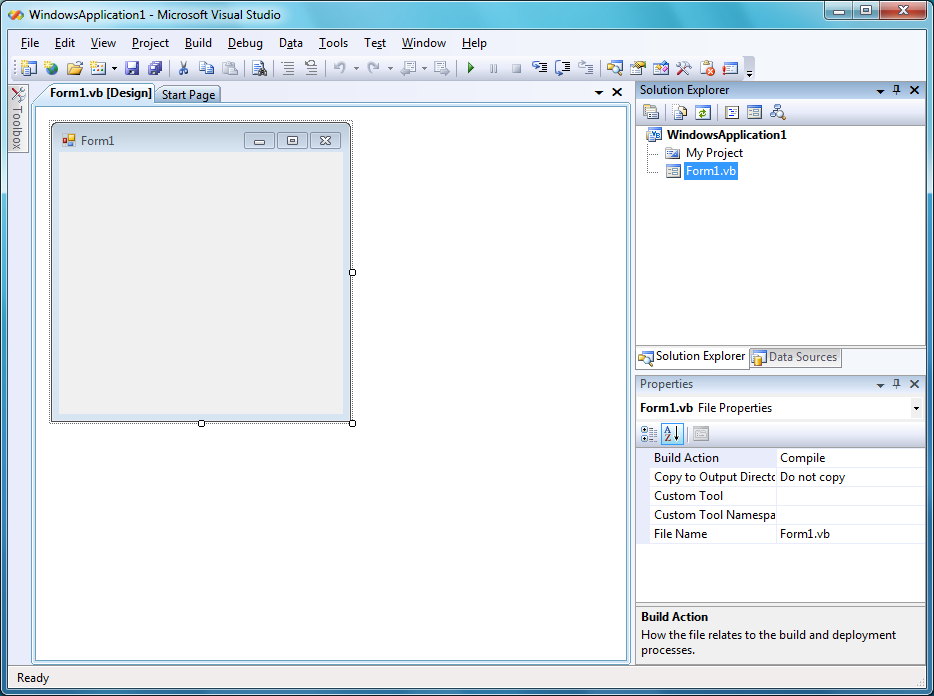Image resolution: width=934 pixels, height=696 pixels.
Task: Click the Uncomment selected lines icon
Action: click(311, 68)
